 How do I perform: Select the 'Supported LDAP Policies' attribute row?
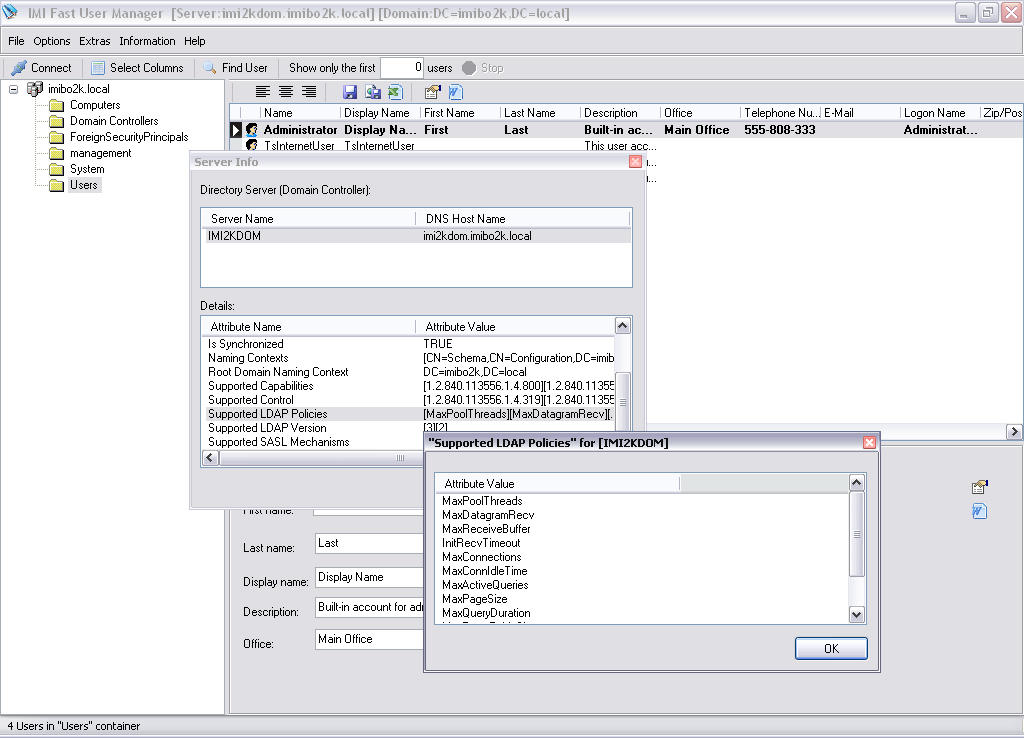coord(409,414)
